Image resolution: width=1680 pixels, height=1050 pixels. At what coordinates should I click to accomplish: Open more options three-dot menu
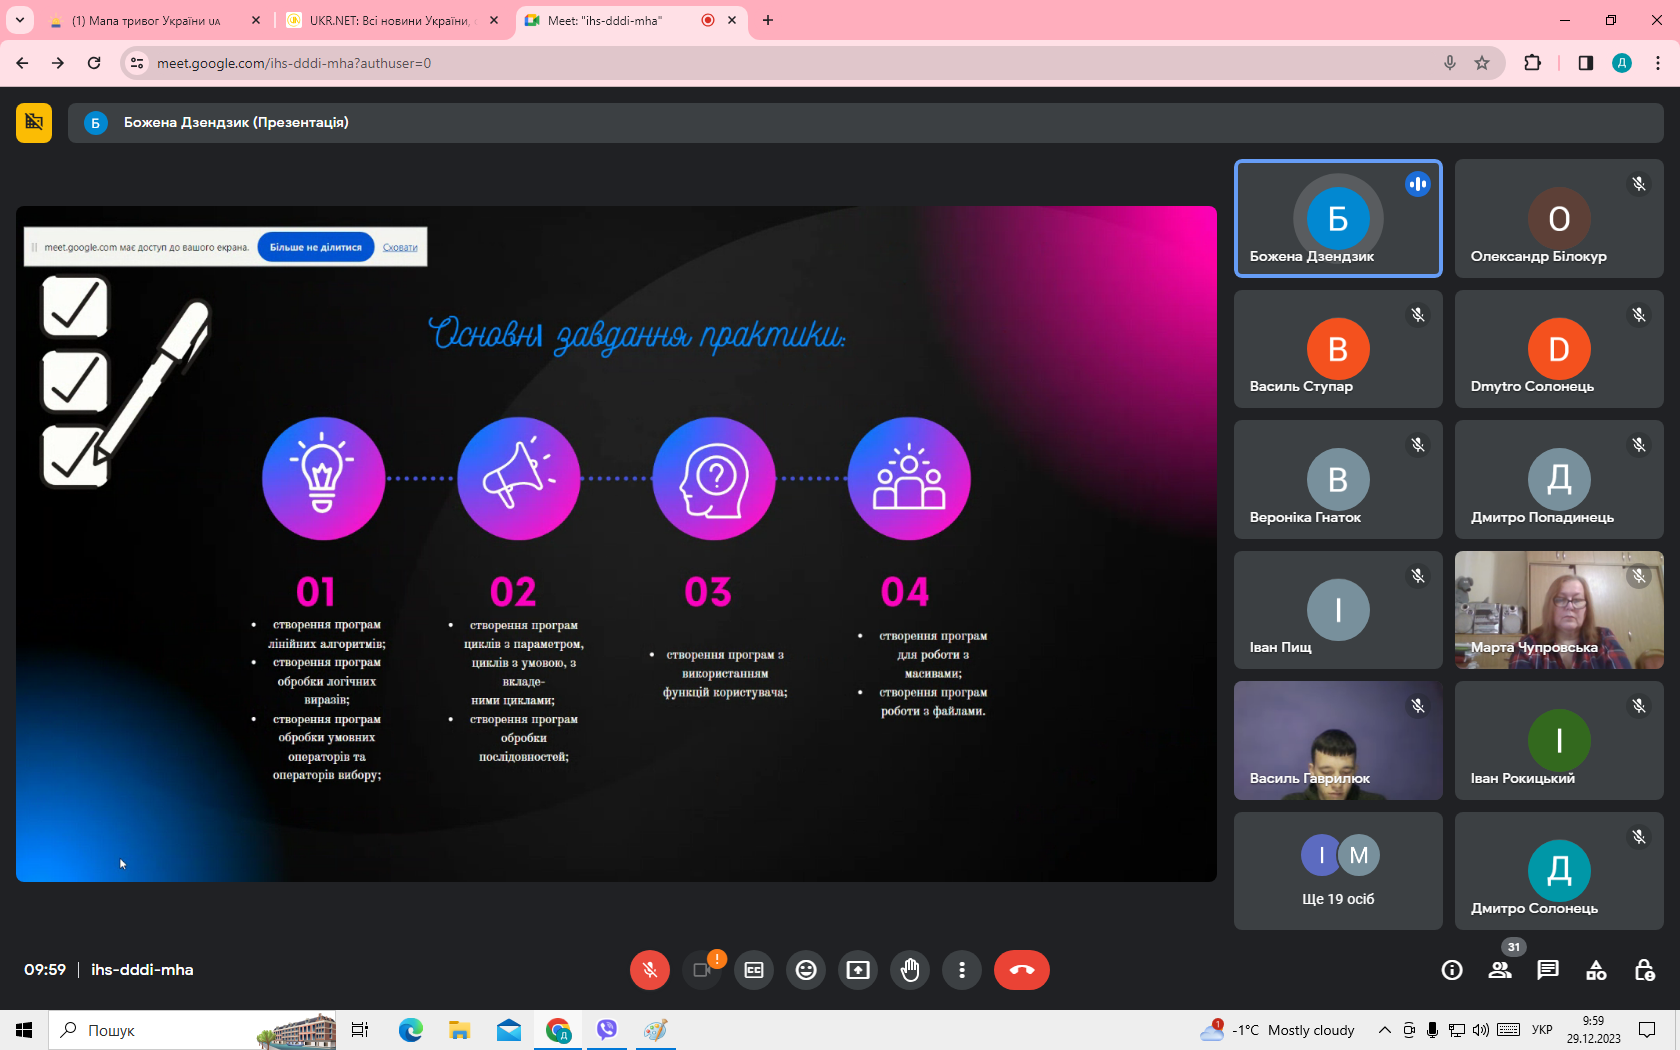click(x=962, y=970)
